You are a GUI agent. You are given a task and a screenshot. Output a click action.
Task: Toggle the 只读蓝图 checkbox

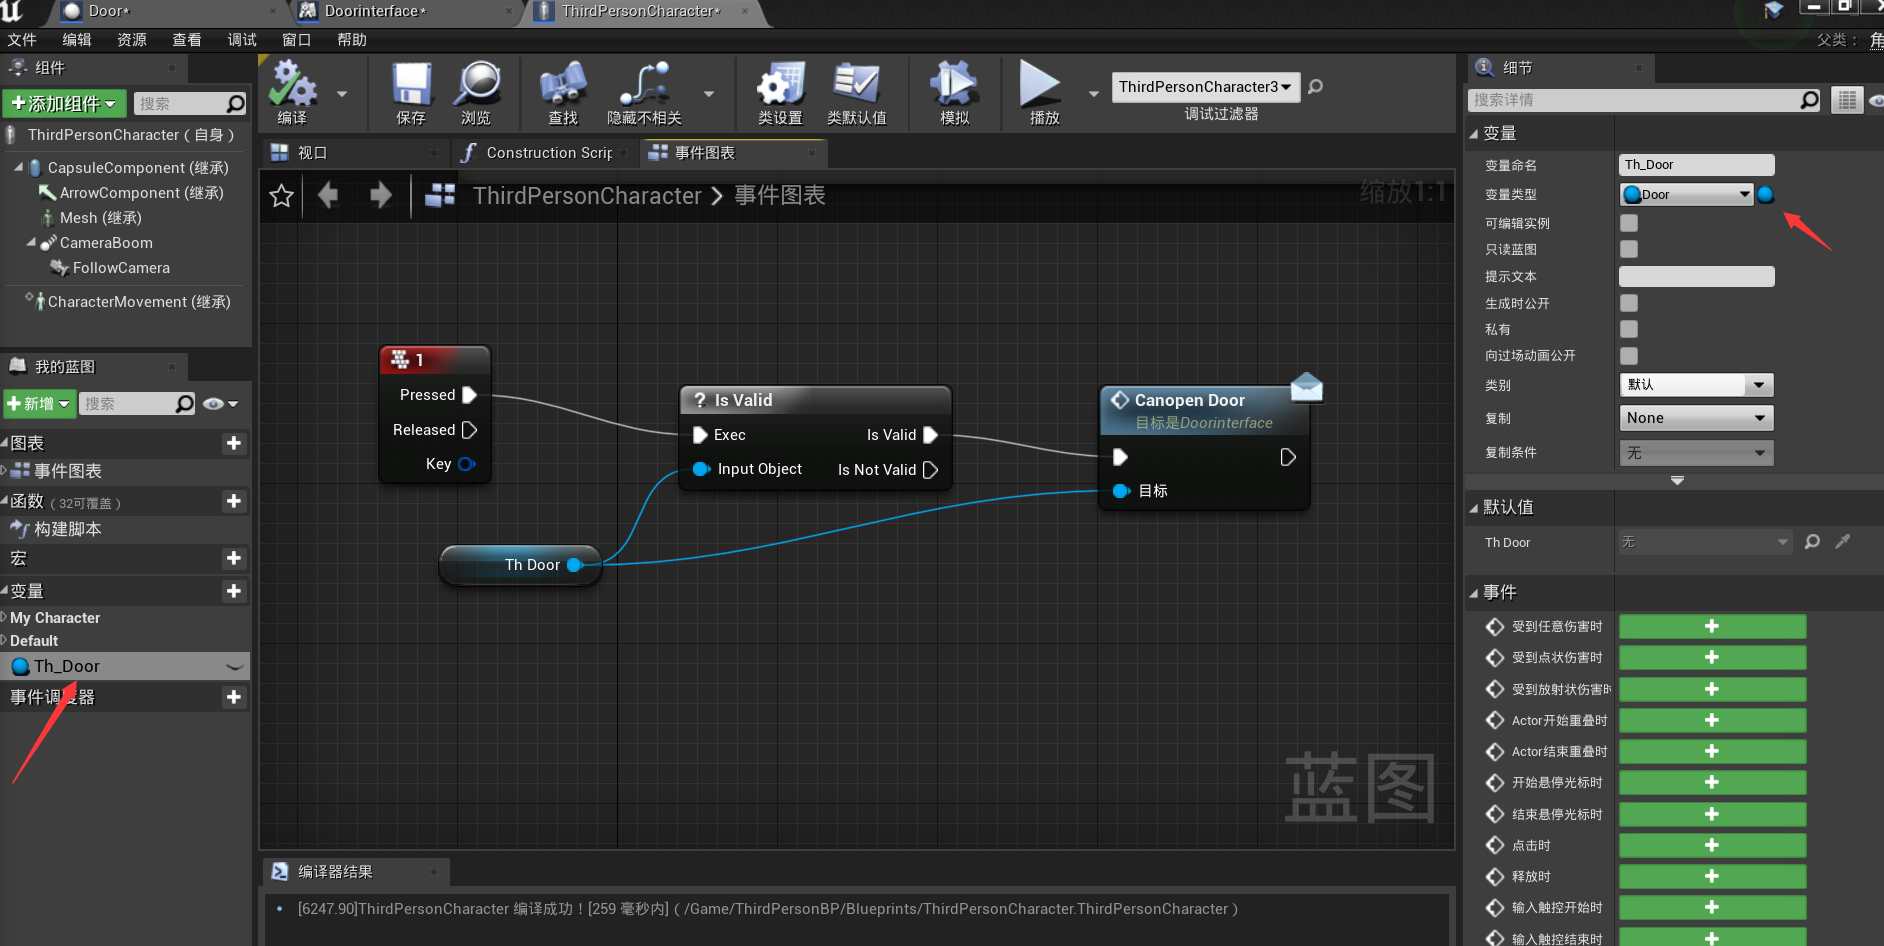coord(1629,249)
